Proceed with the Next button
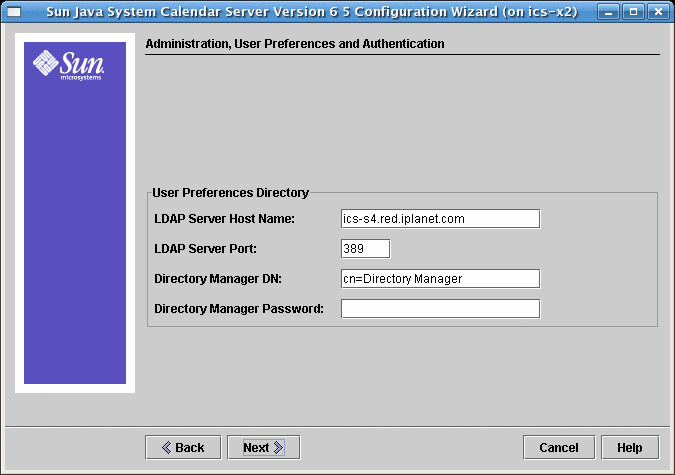Screen dimensions: 675x475 click(x=263, y=447)
